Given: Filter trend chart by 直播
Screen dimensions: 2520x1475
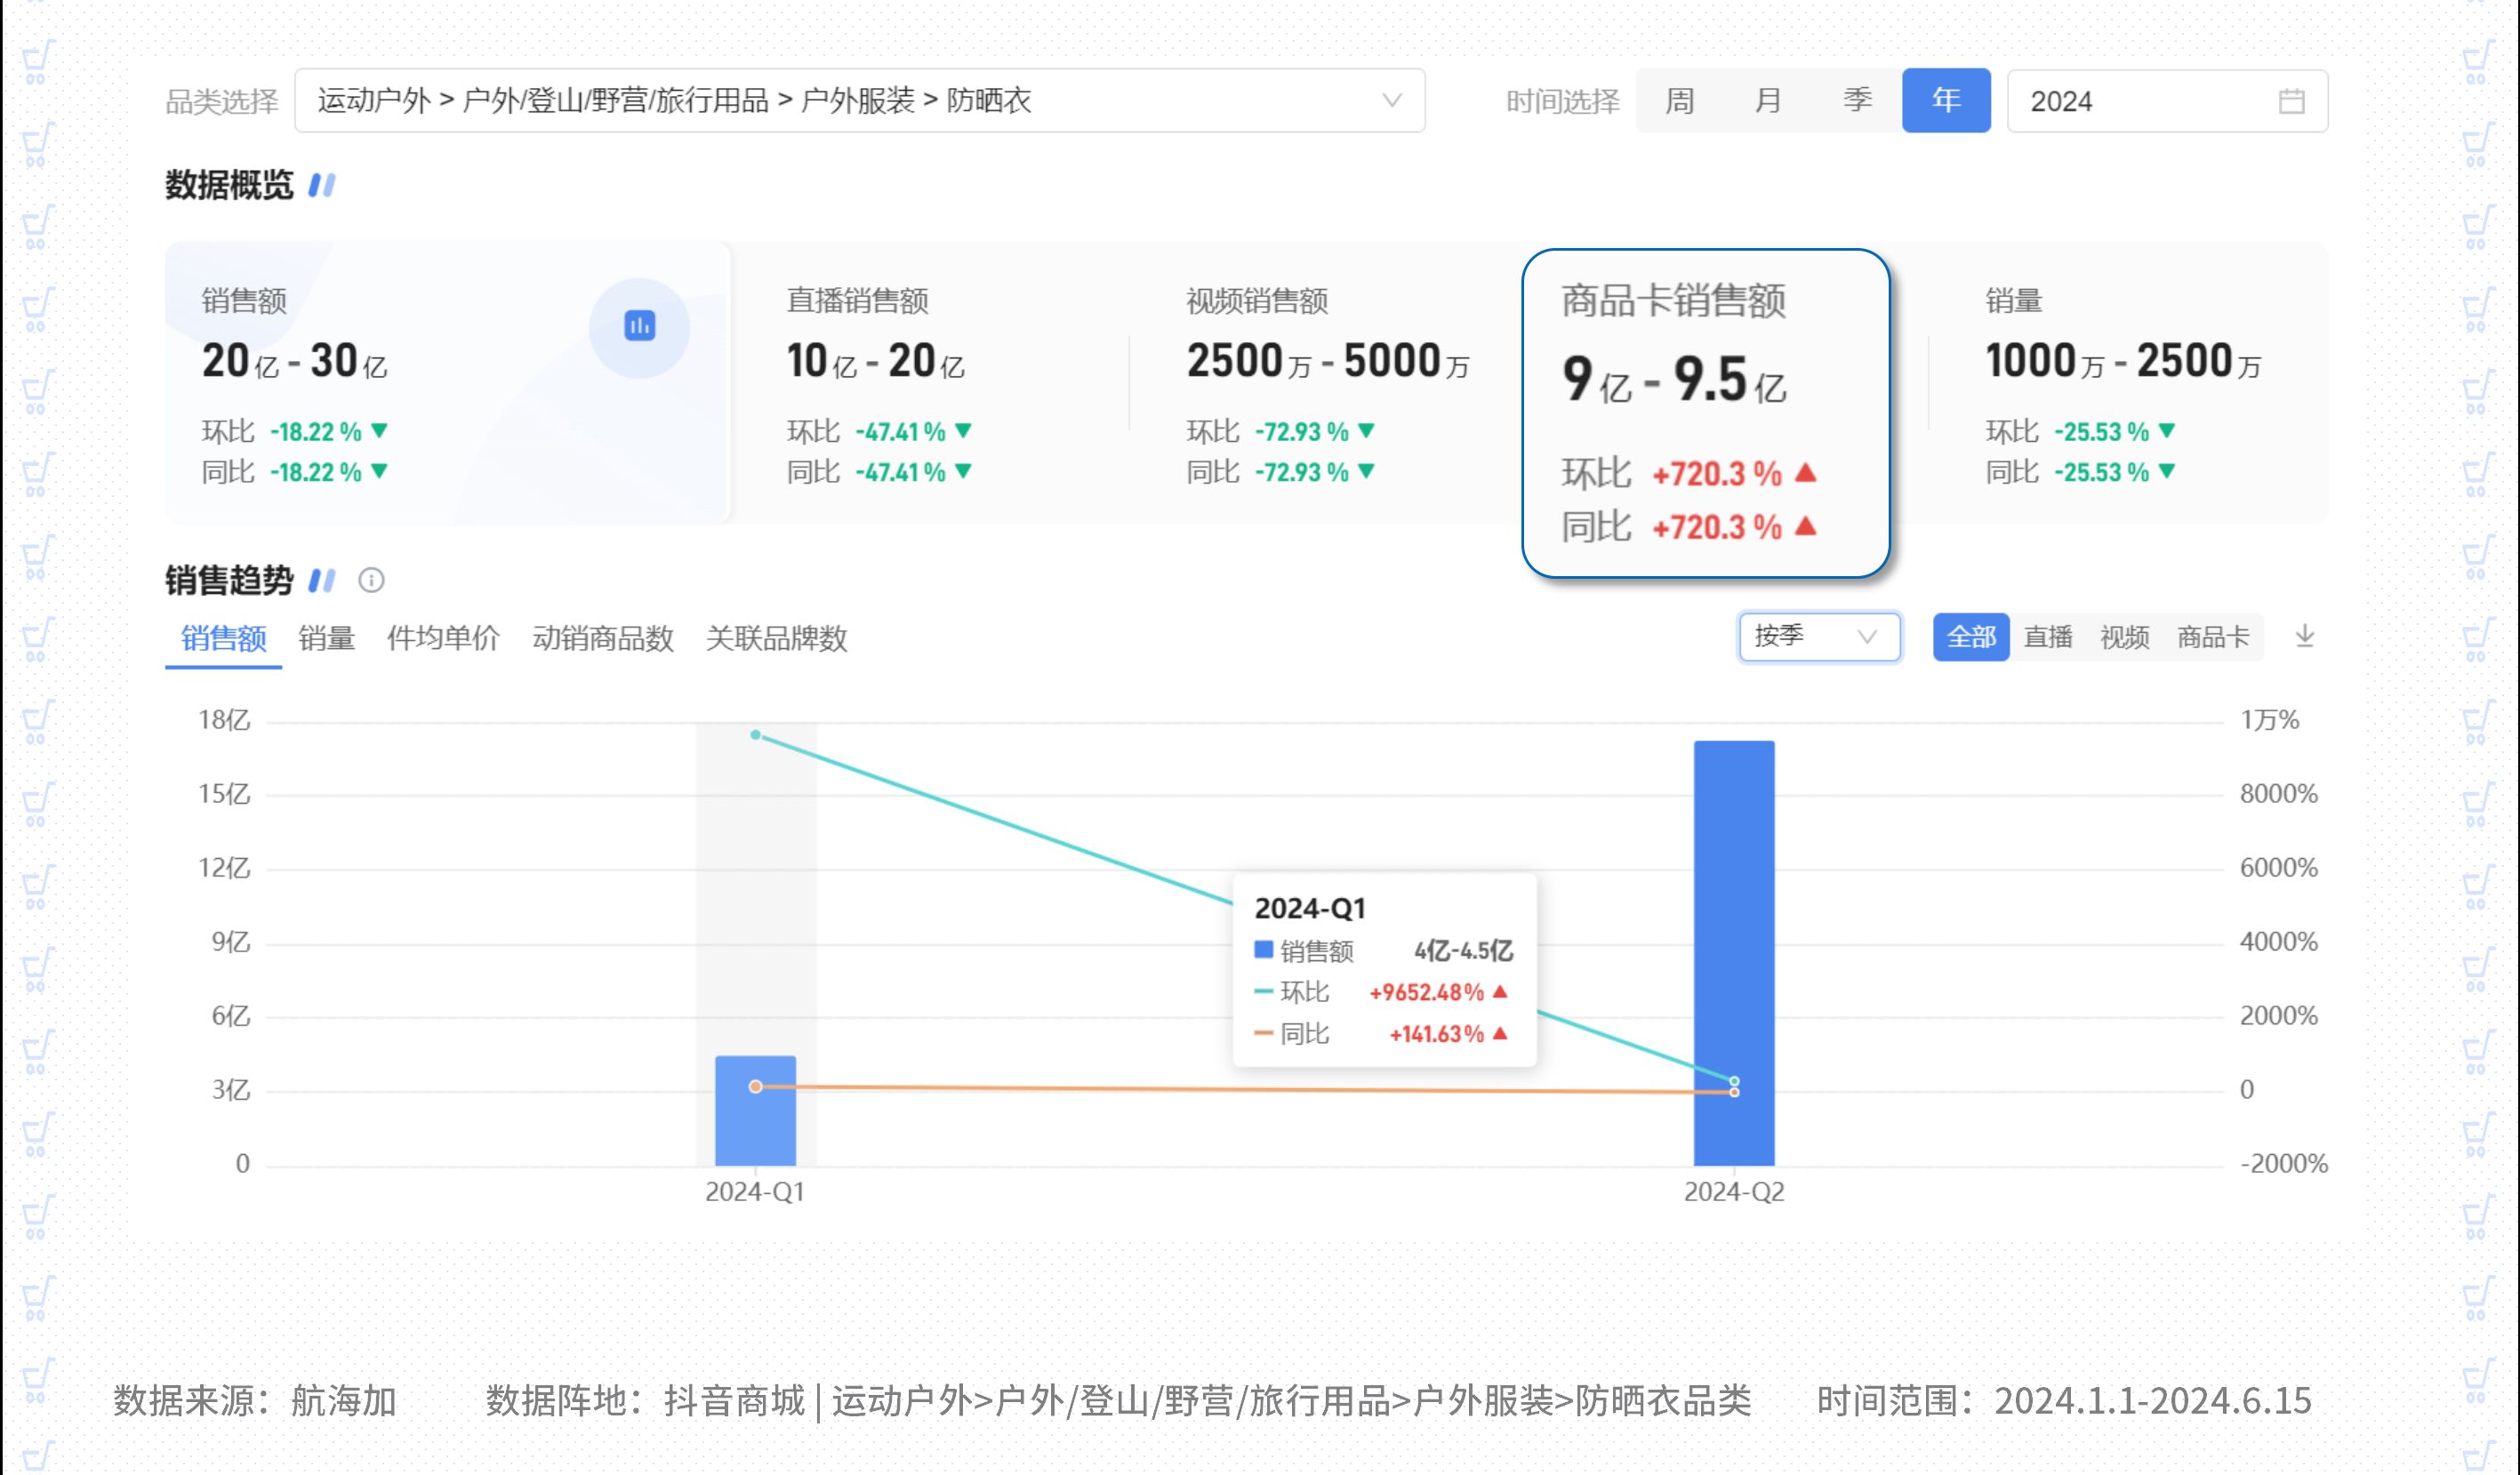Looking at the screenshot, I should click(2047, 637).
